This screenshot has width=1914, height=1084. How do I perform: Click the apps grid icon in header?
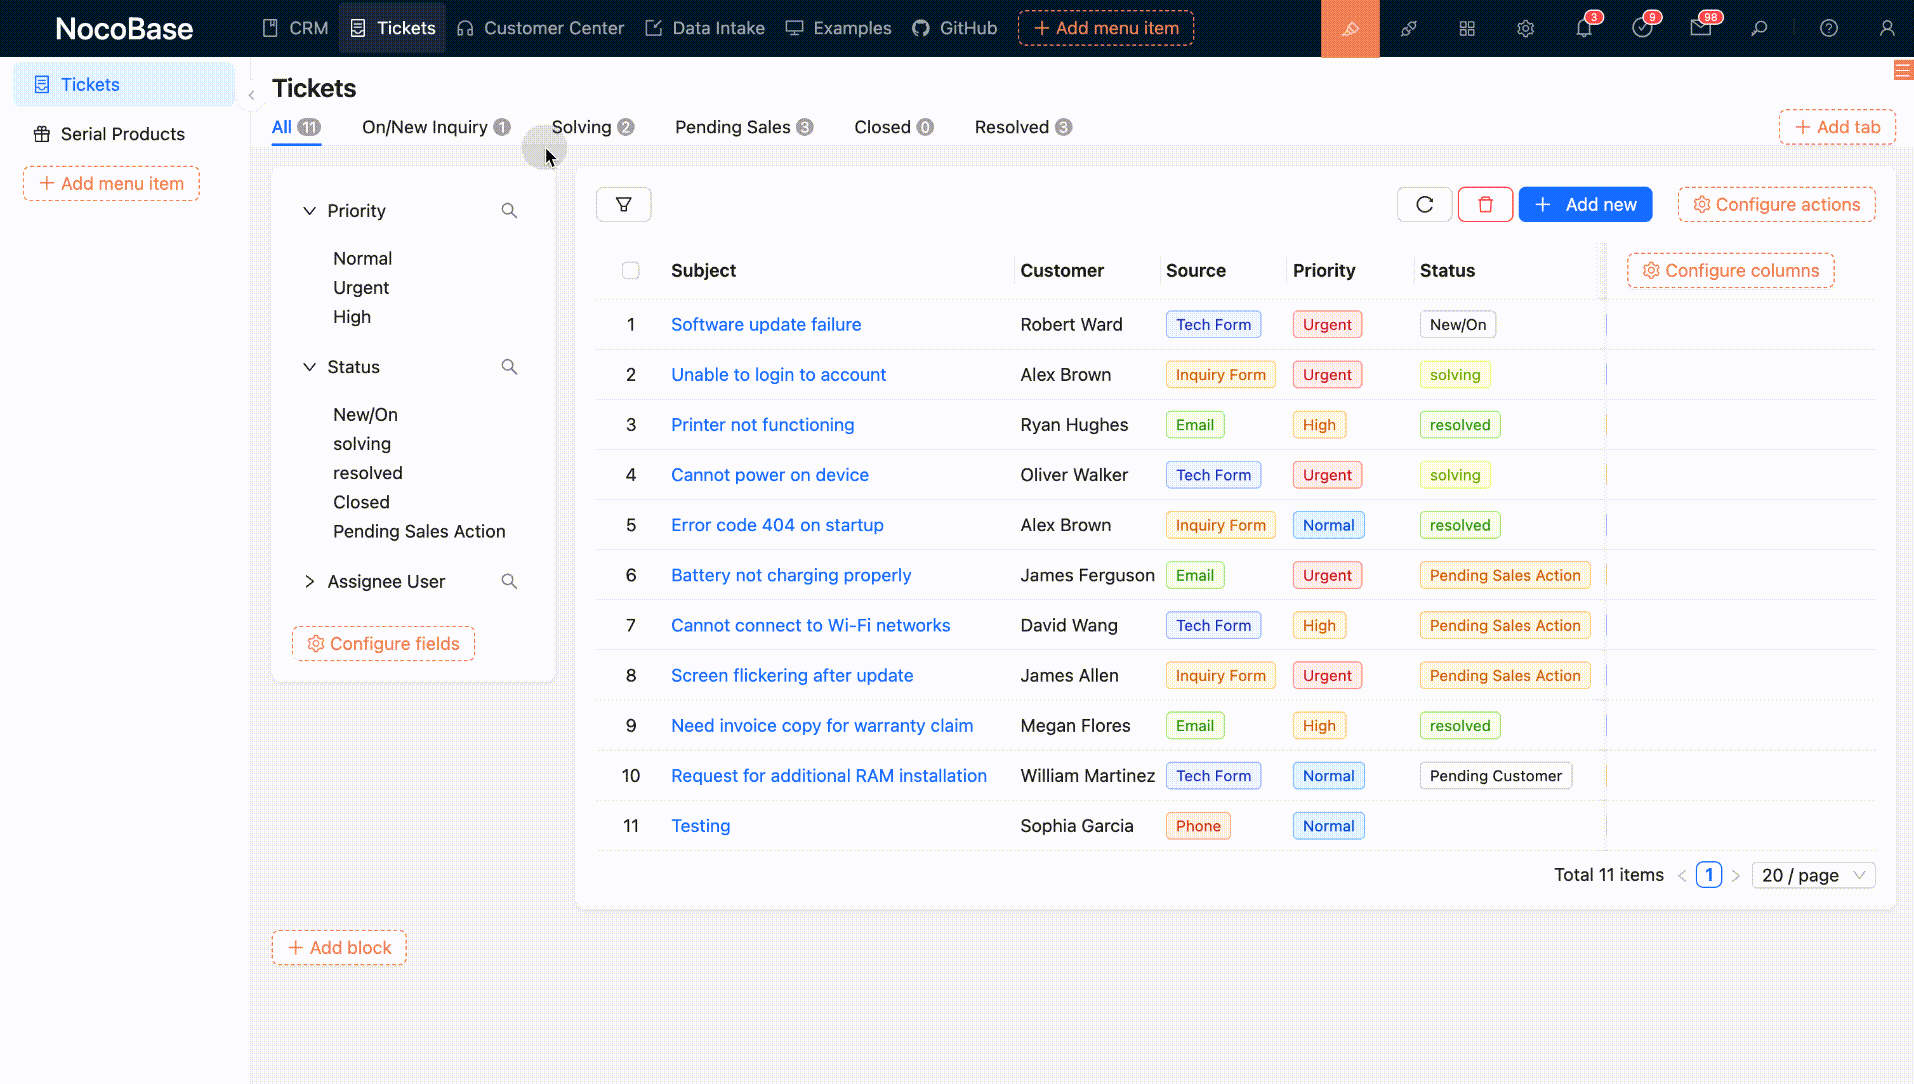1467,28
